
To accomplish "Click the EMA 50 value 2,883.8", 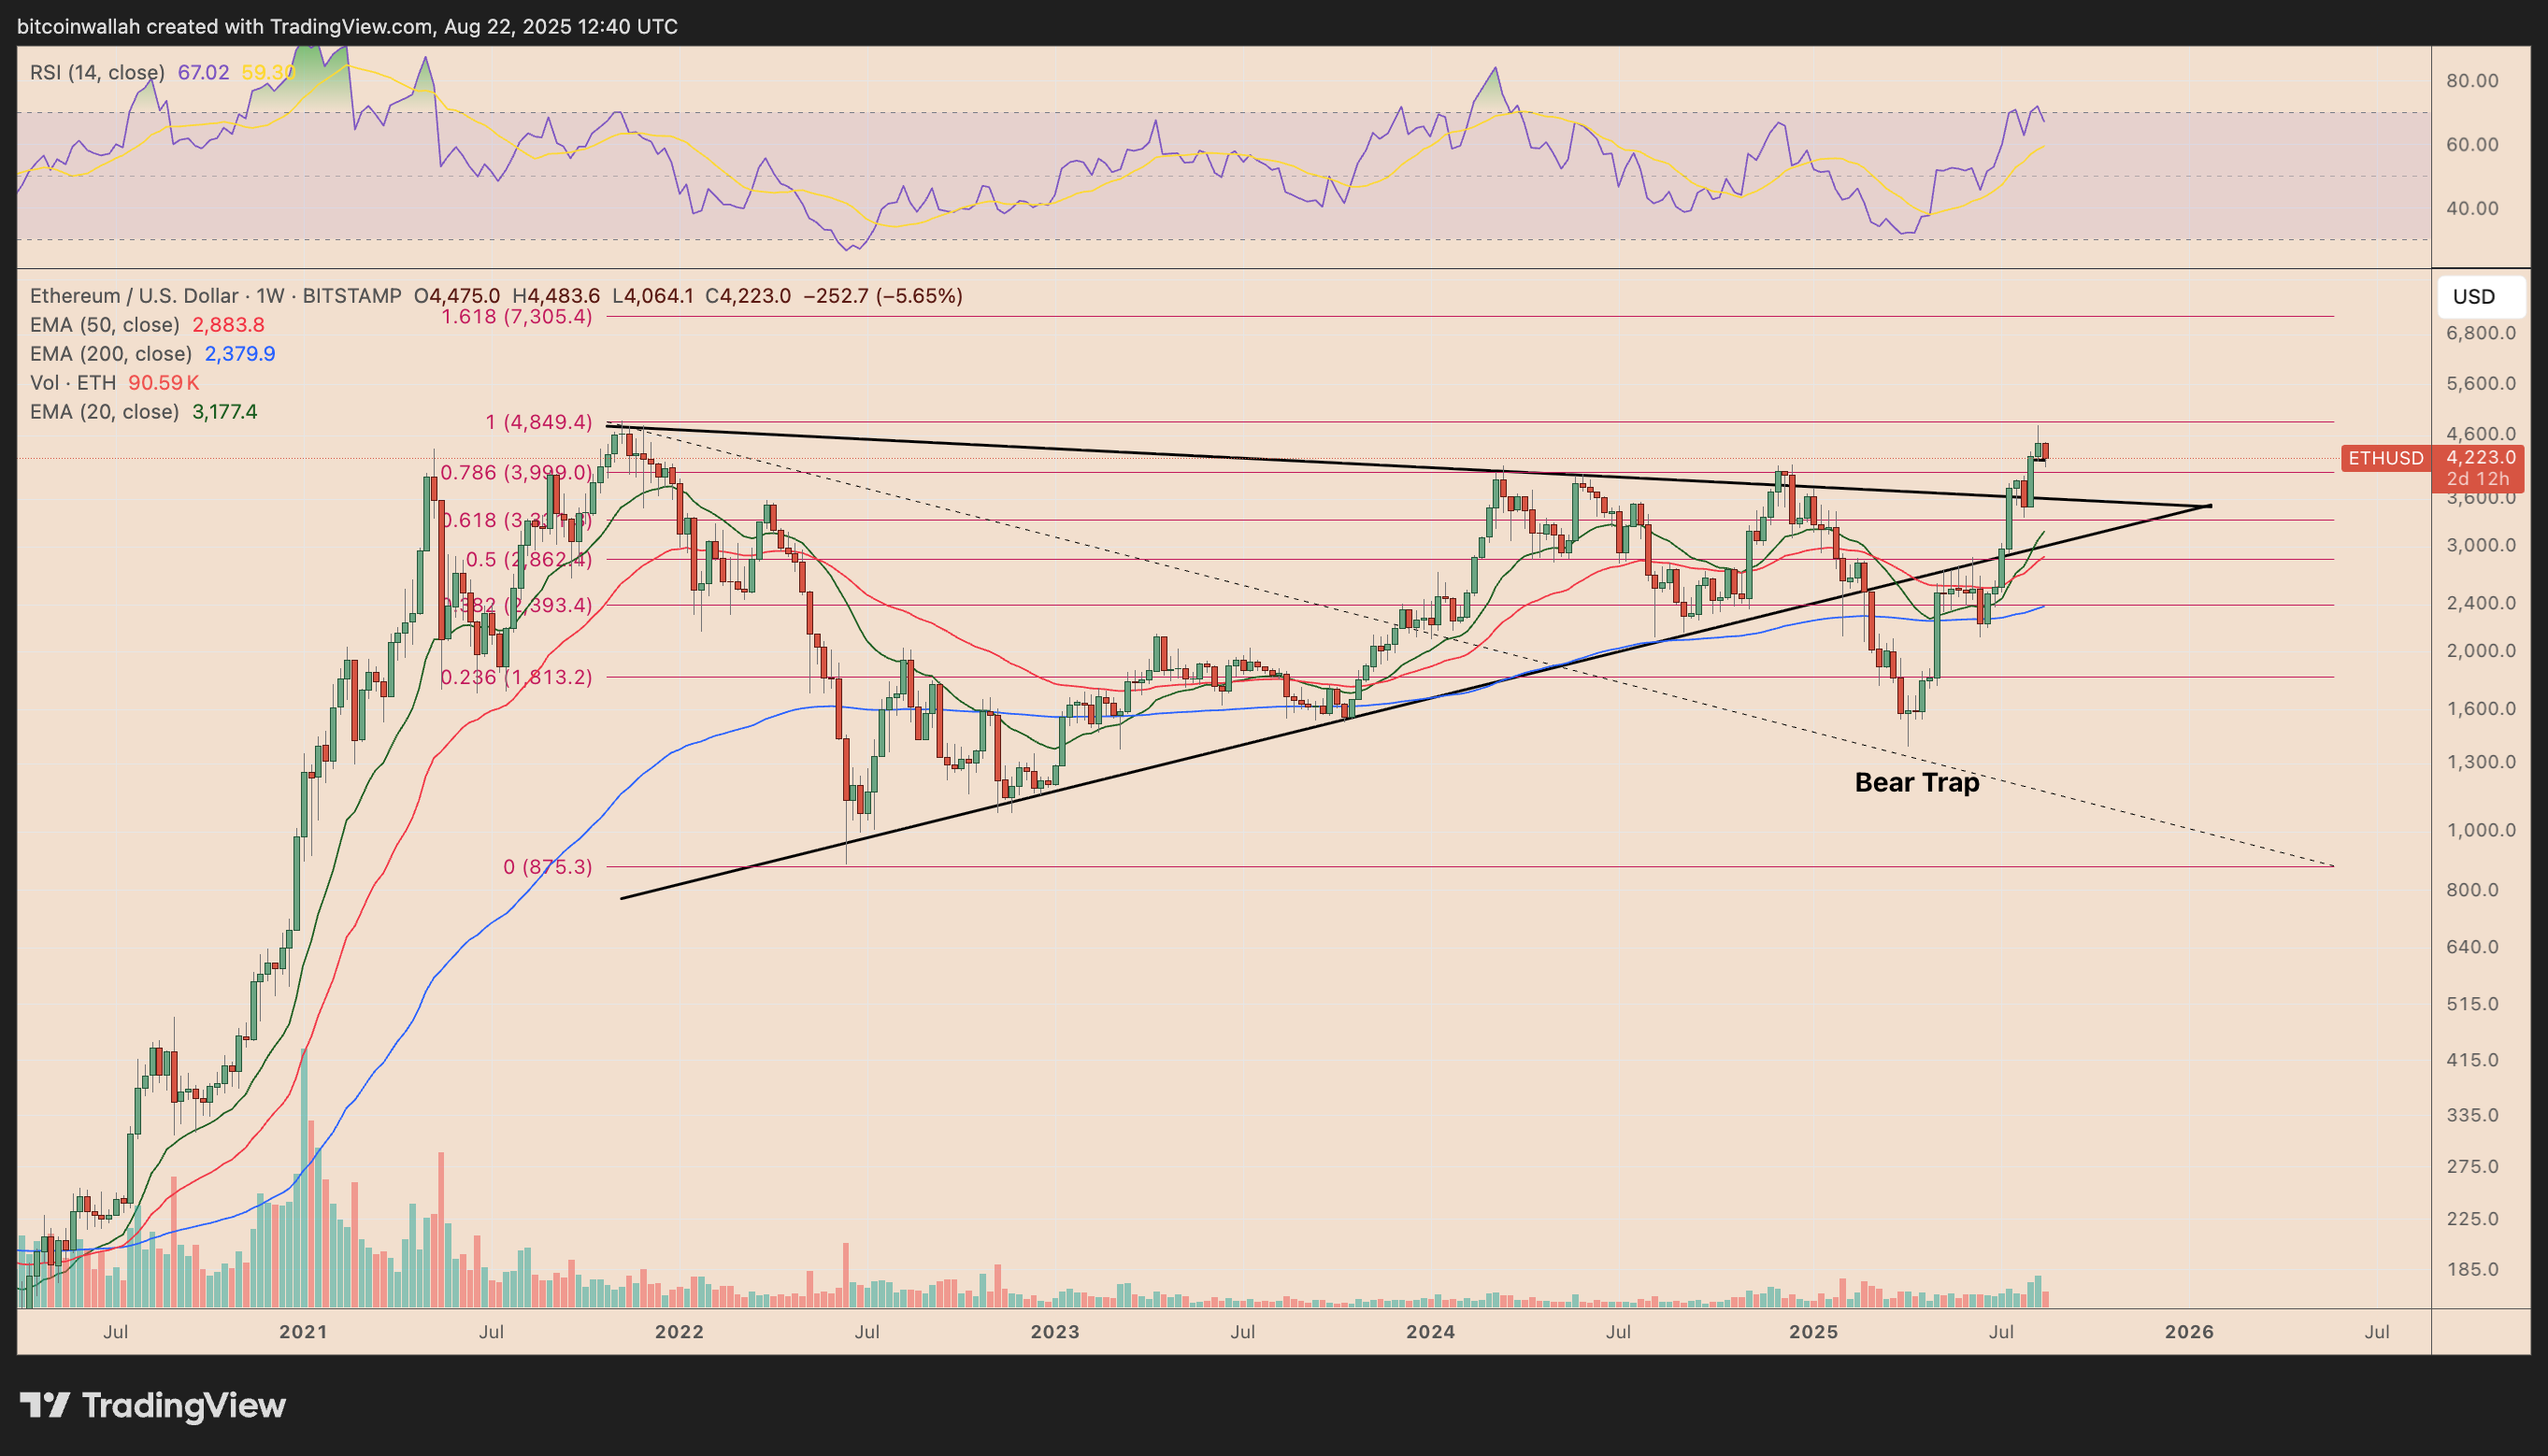I will pyautogui.click(x=228, y=325).
